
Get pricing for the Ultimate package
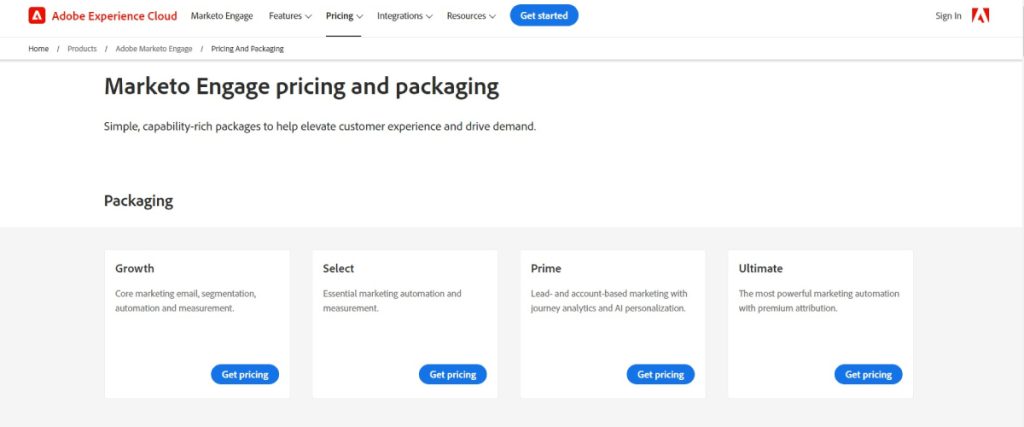click(x=868, y=374)
